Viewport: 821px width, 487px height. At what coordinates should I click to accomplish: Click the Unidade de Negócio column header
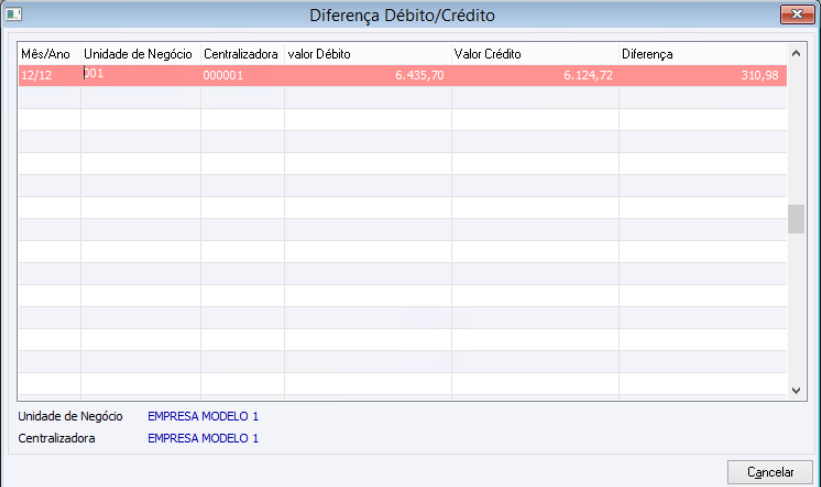[x=140, y=54]
